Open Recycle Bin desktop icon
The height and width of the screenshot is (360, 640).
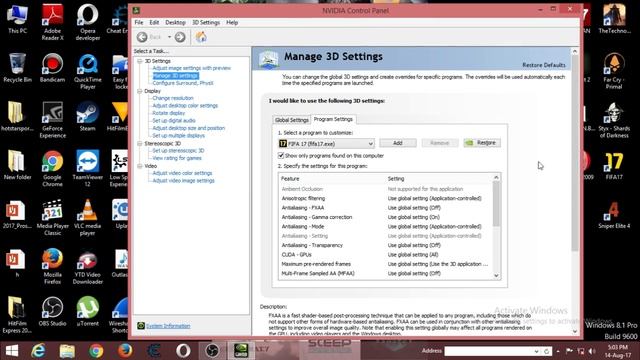17,68
